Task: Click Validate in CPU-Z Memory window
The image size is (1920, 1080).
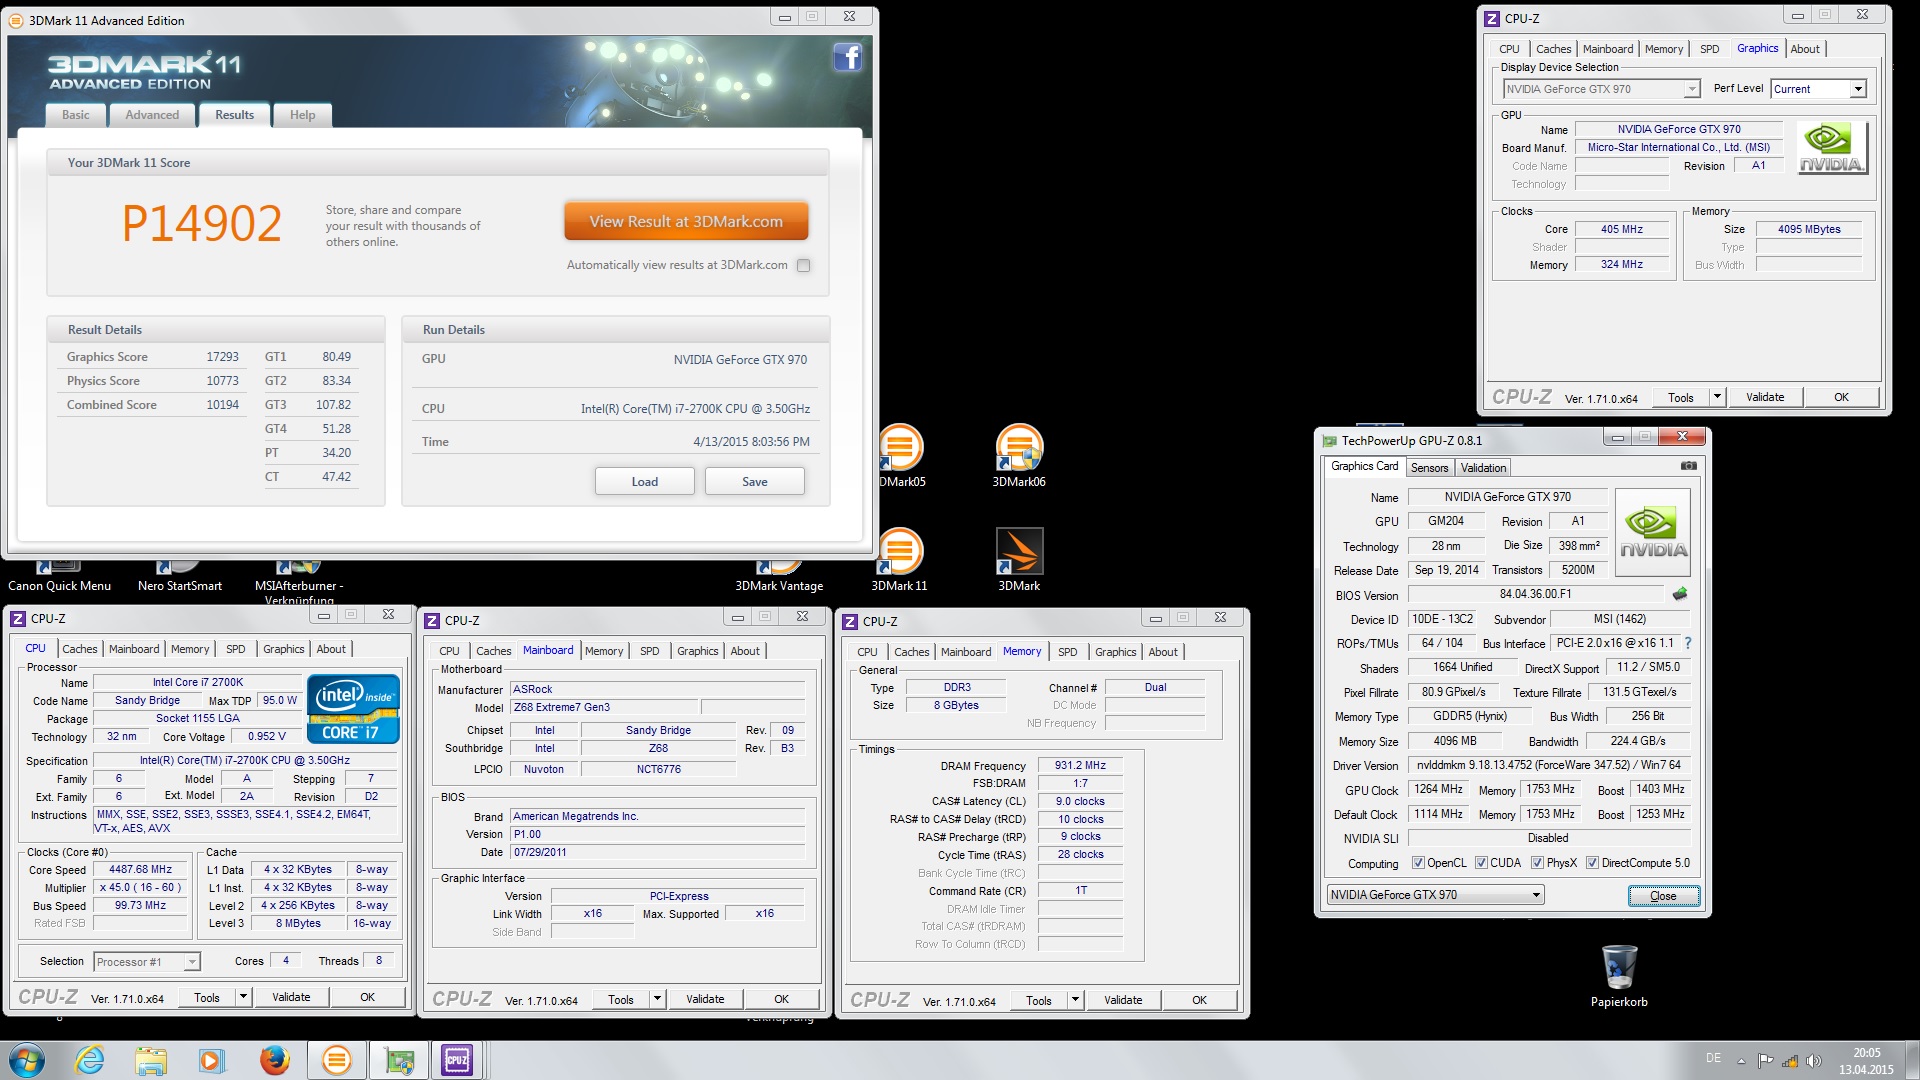Action: point(1123,1000)
